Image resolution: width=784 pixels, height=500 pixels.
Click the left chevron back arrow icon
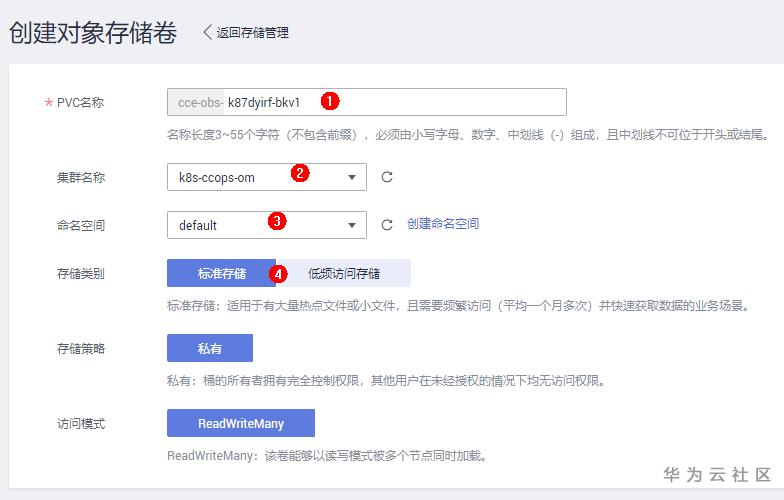click(208, 33)
